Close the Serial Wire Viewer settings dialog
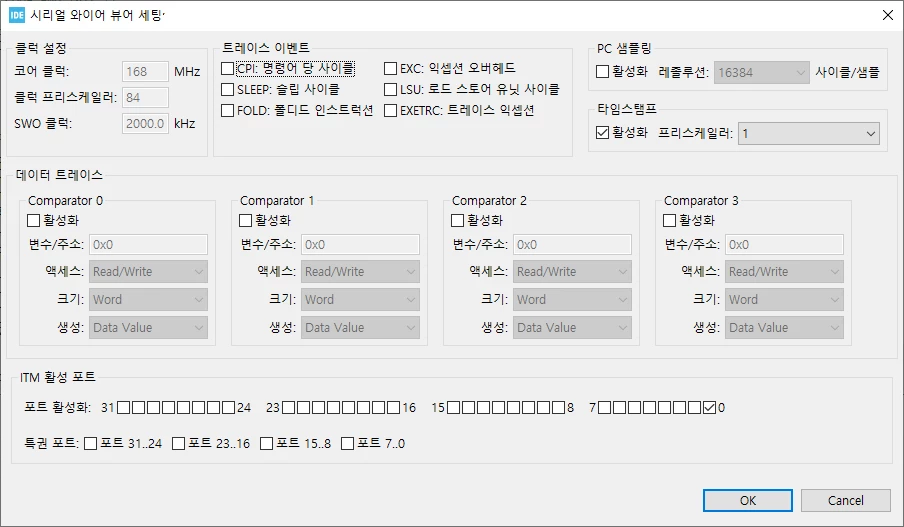Viewport: 904px width, 527px height. pyautogui.click(x=888, y=15)
